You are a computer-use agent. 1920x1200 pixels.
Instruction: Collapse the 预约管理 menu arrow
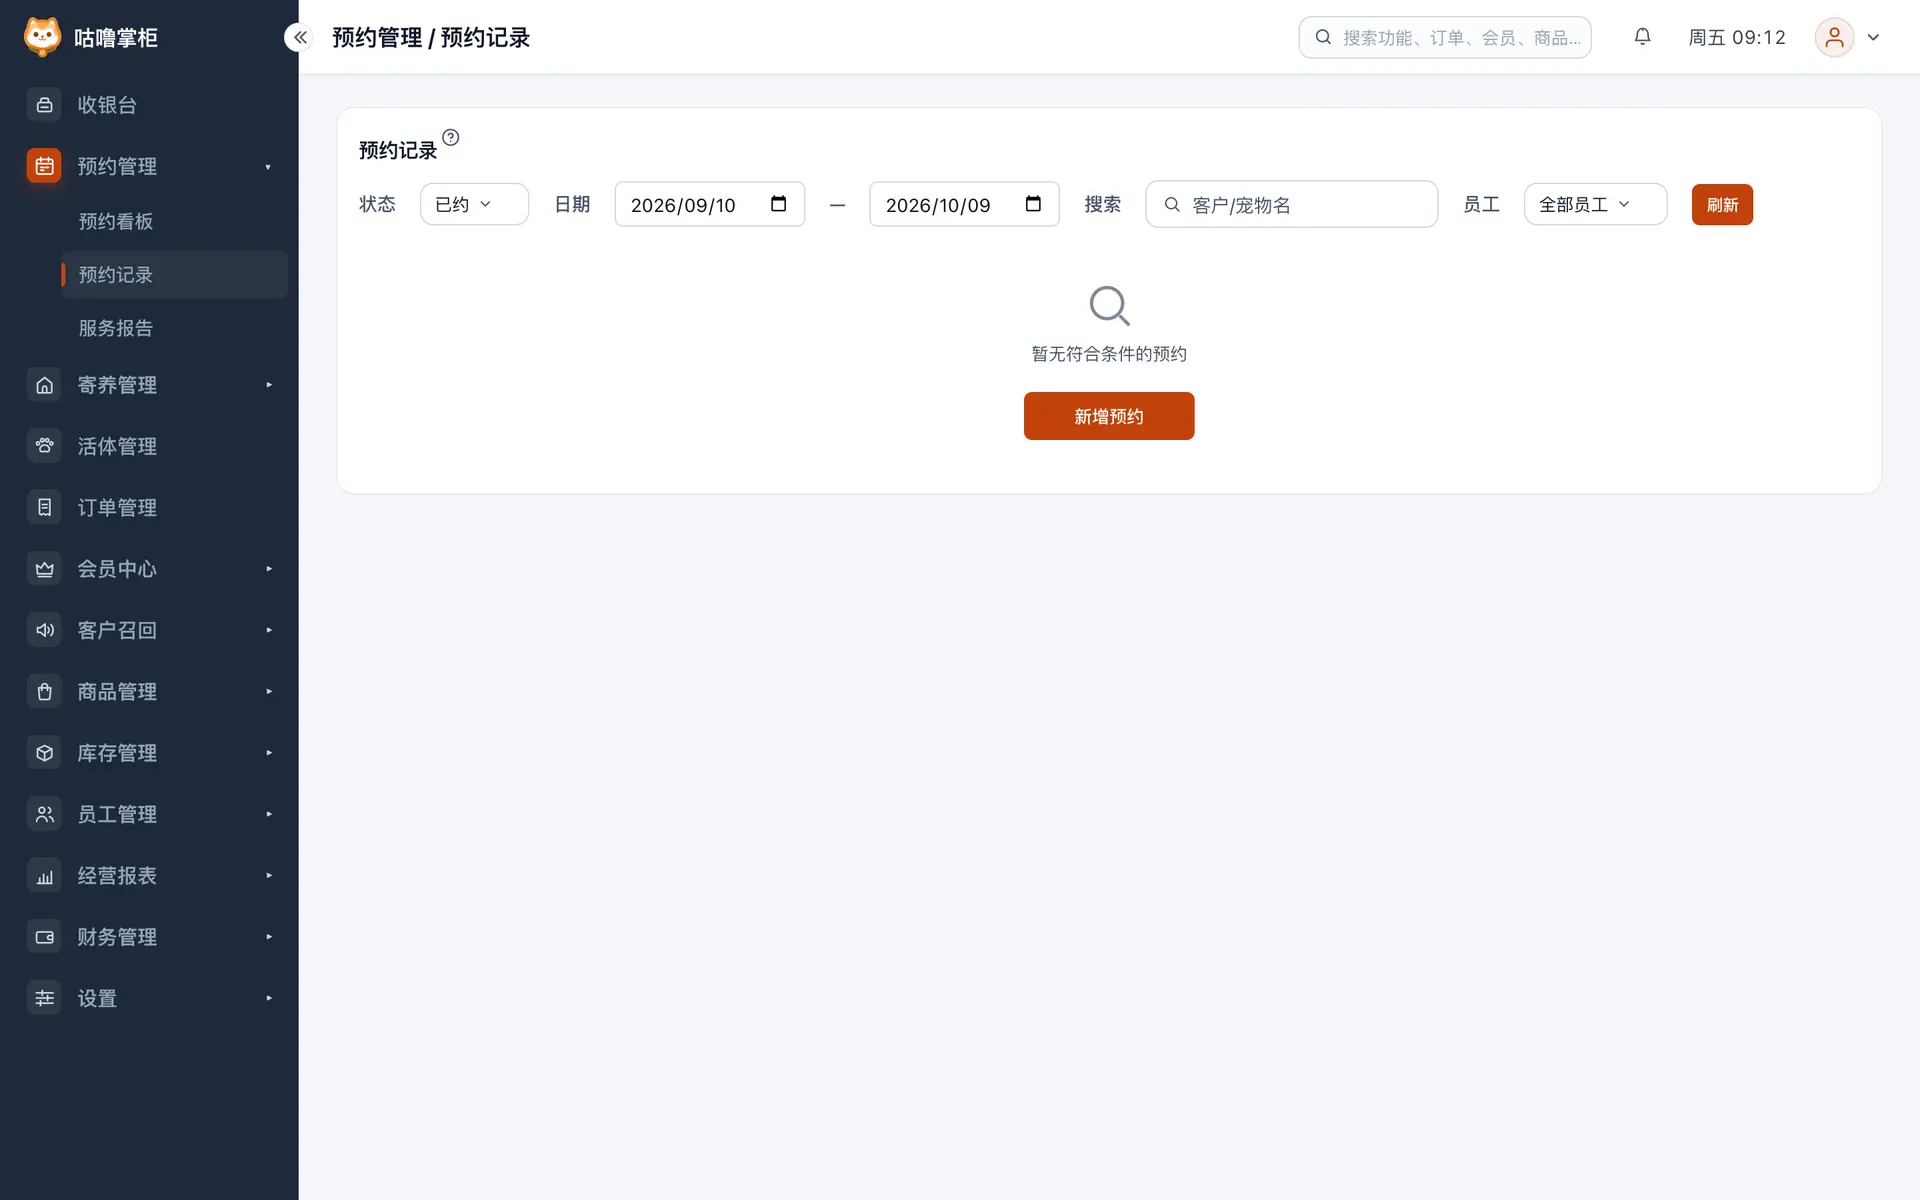[x=268, y=167]
